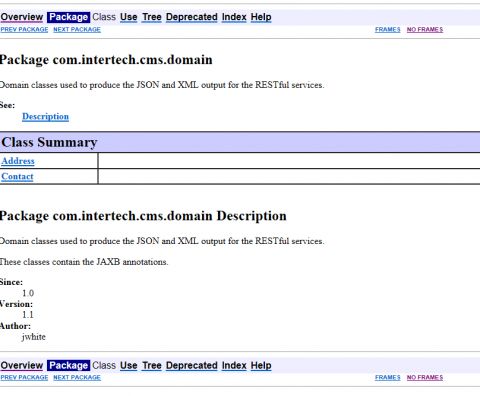Click the Class Summary table heading
This screenshot has height=396, width=480.
(x=49, y=142)
